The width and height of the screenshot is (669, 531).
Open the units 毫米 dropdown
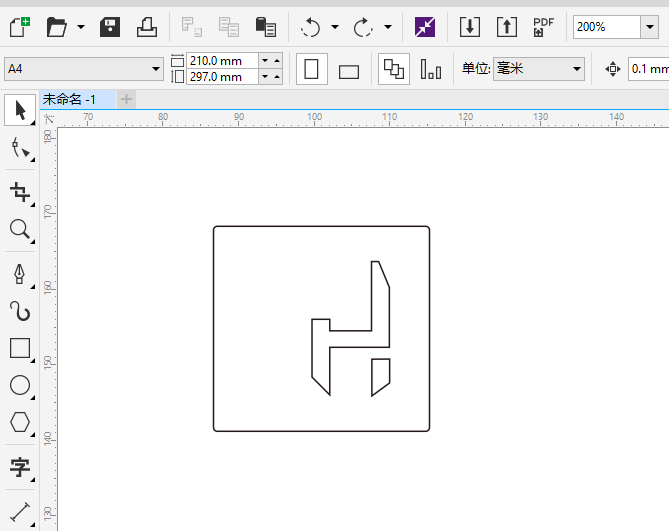pyautogui.click(x=576, y=69)
